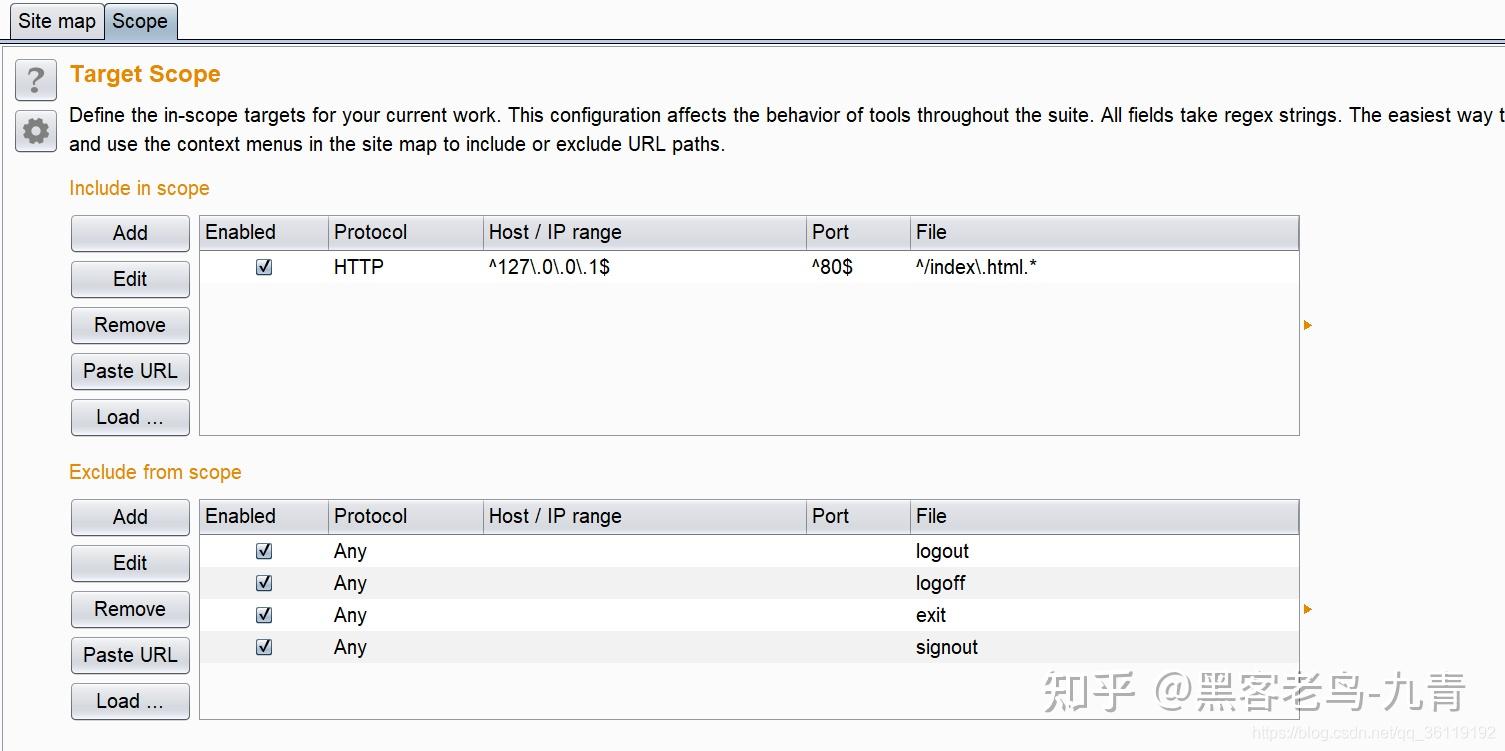Sort include table by Protocol column
Image resolution: width=1505 pixels, height=751 pixels.
406,233
